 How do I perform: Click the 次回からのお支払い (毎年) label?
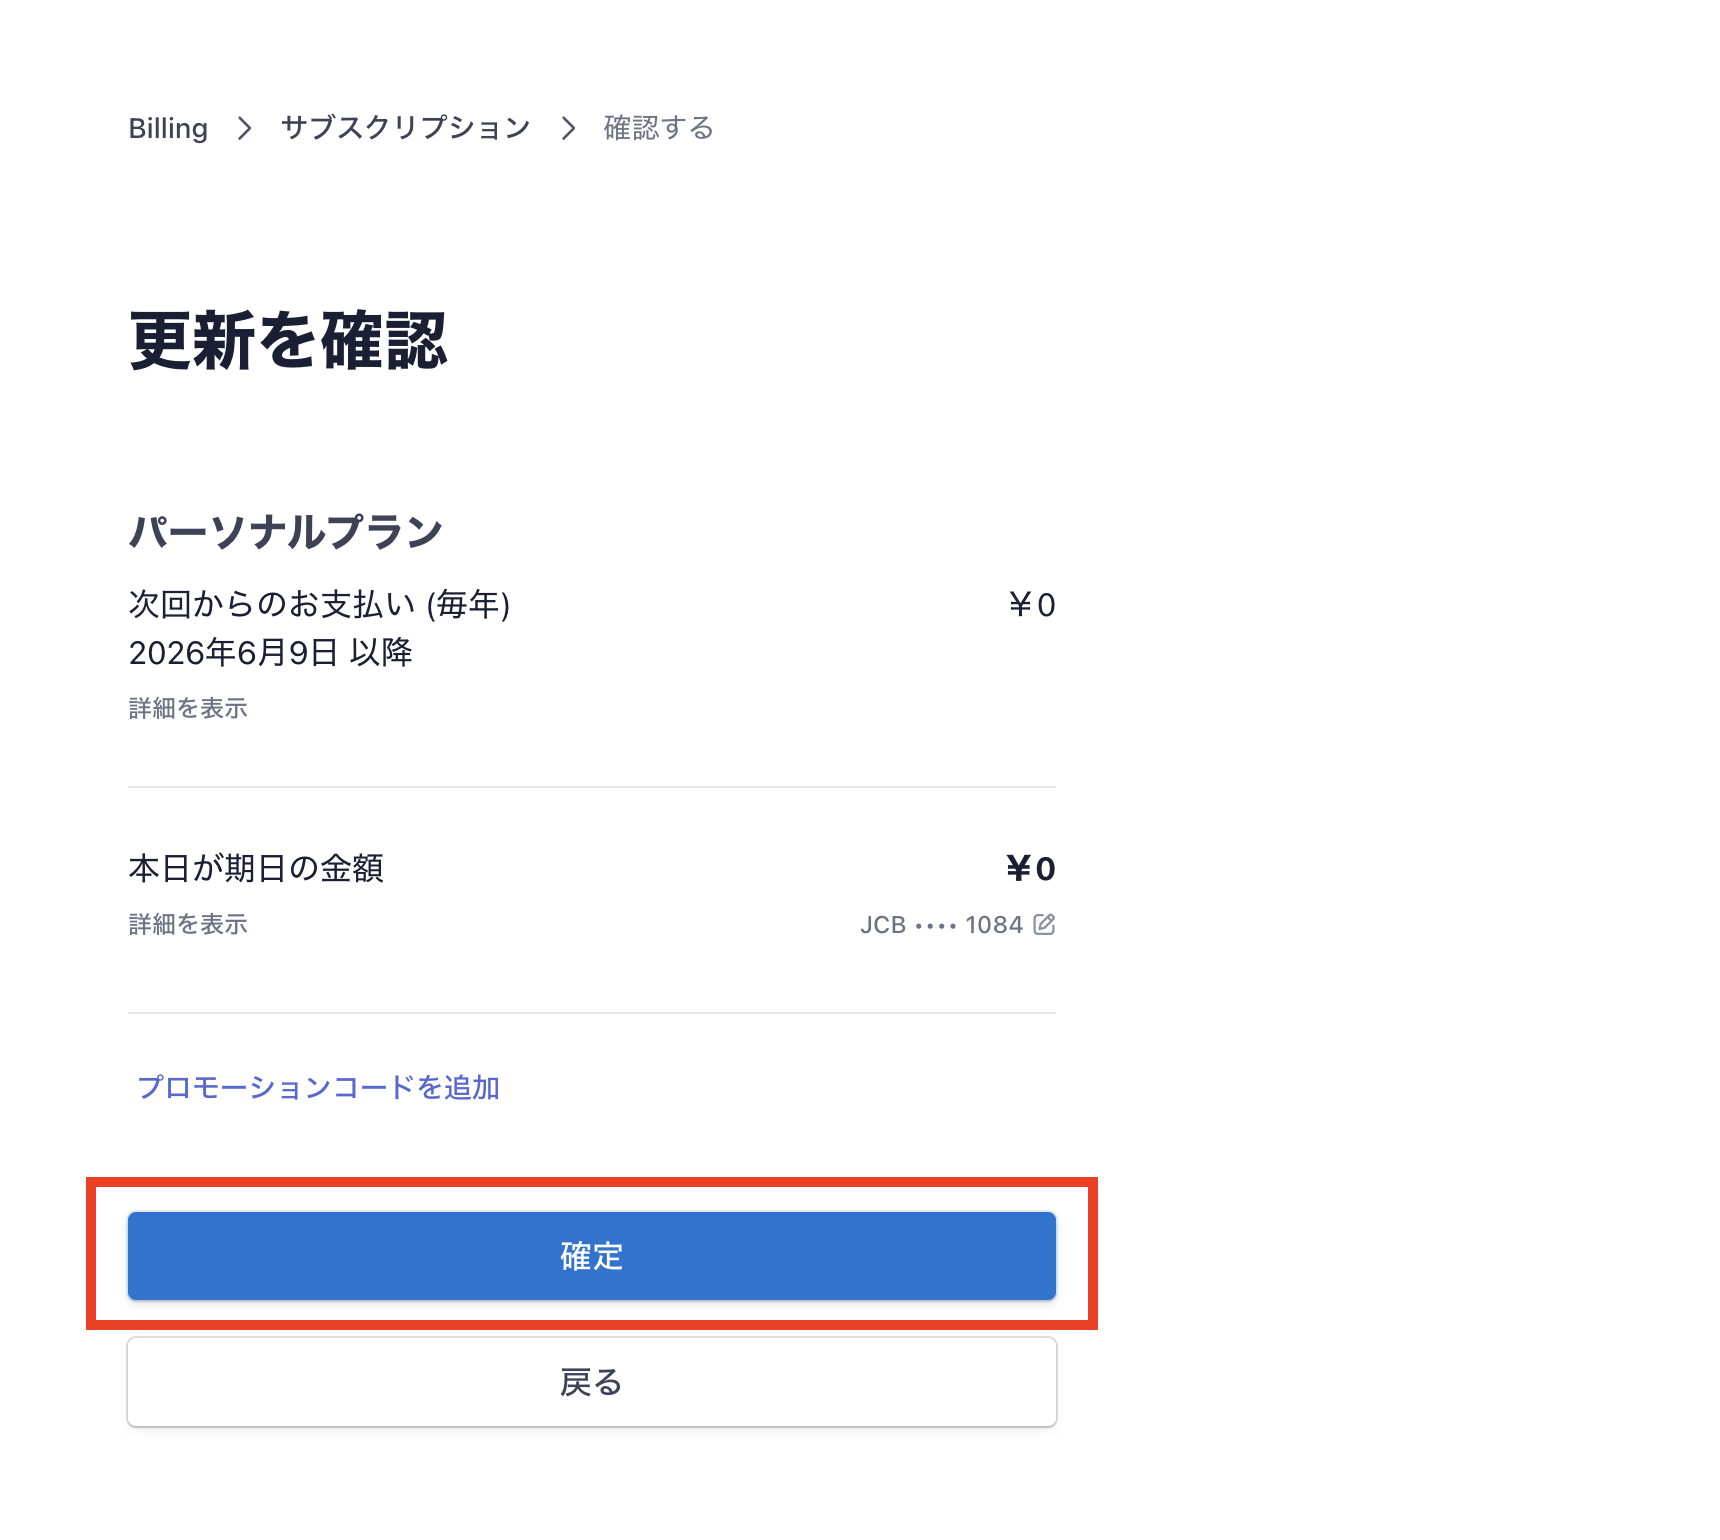(x=320, y=604)
